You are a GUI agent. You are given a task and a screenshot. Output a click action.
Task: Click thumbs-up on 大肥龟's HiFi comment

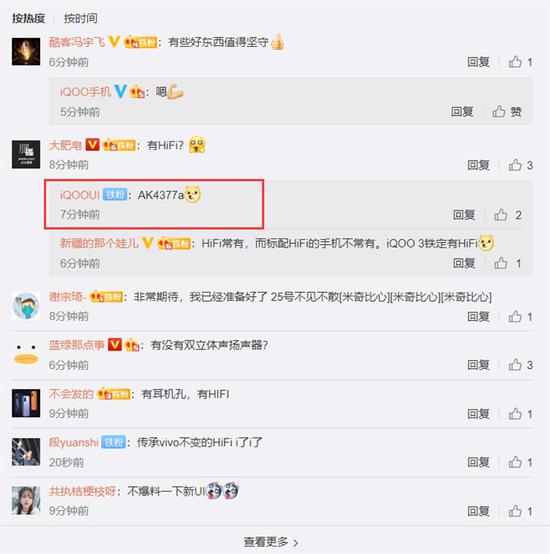point(520,165)
